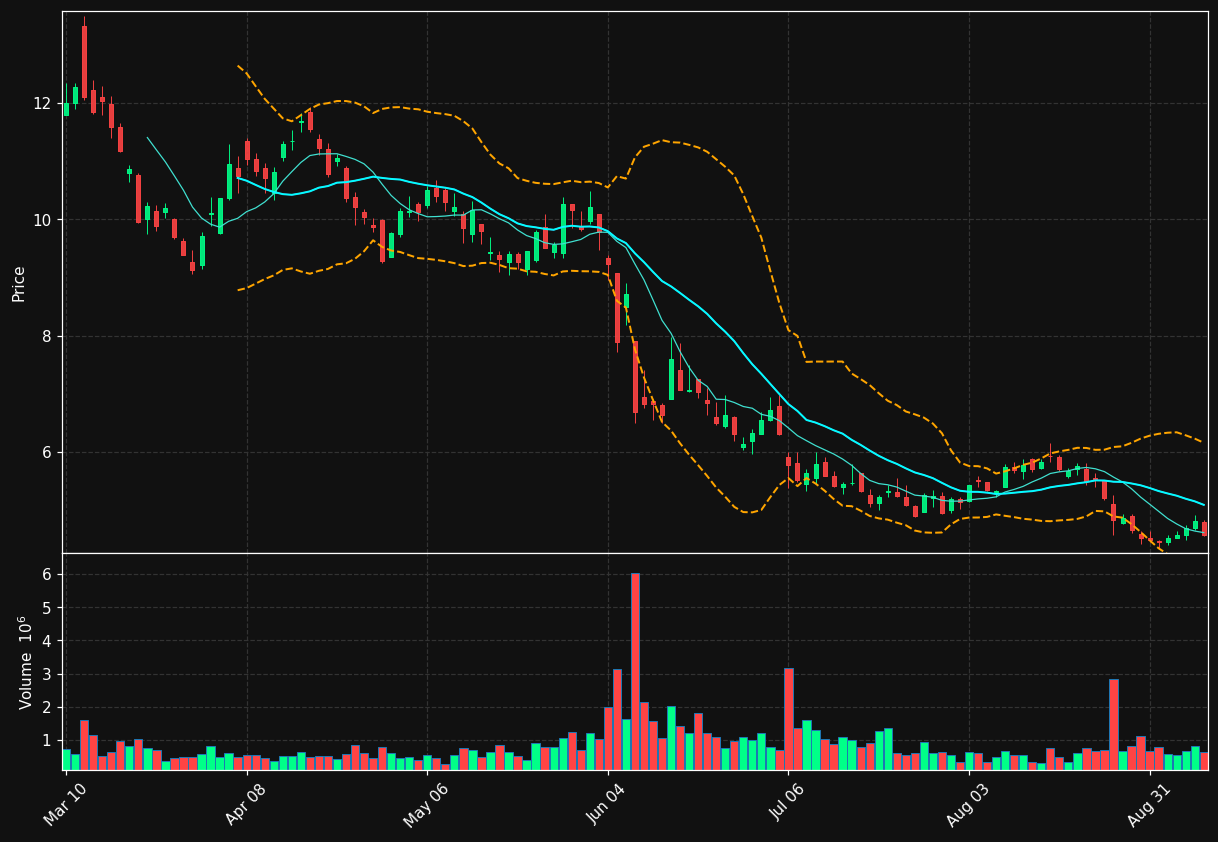Click the Apr 08 date label
Viewport: 1218px width, 842px height.
coord(246,803)
